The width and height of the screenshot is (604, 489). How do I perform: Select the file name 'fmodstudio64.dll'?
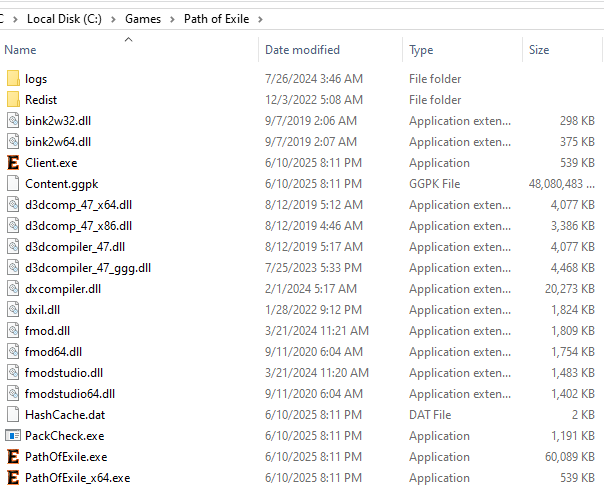(x=70, y=394)
